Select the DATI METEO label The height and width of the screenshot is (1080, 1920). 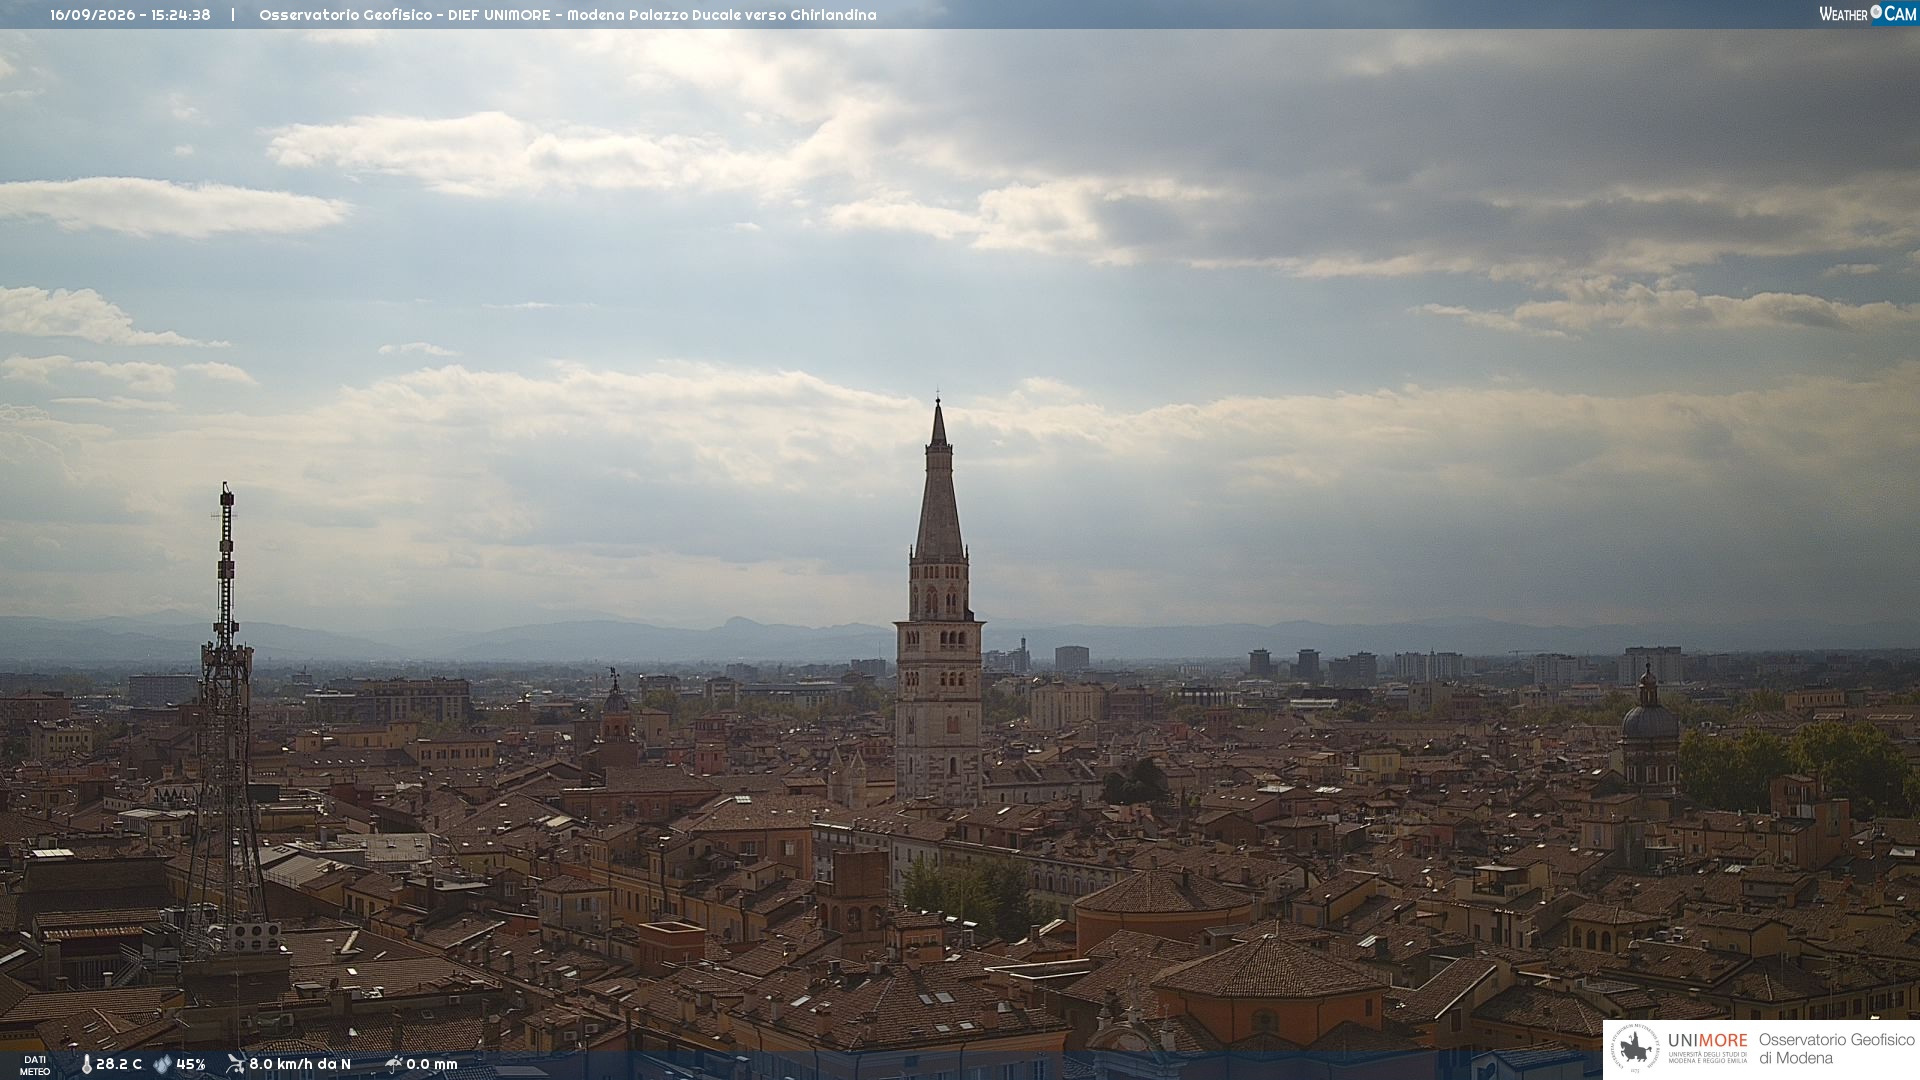(35, 1065)
